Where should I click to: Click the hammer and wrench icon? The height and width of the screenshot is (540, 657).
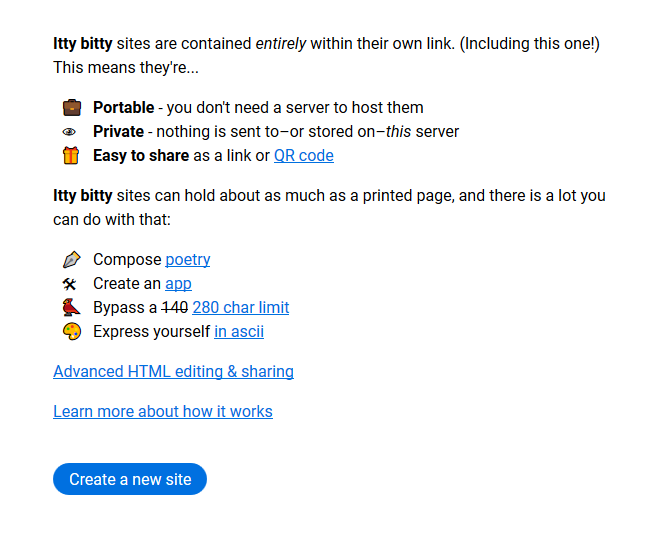(x=69, y=284)
